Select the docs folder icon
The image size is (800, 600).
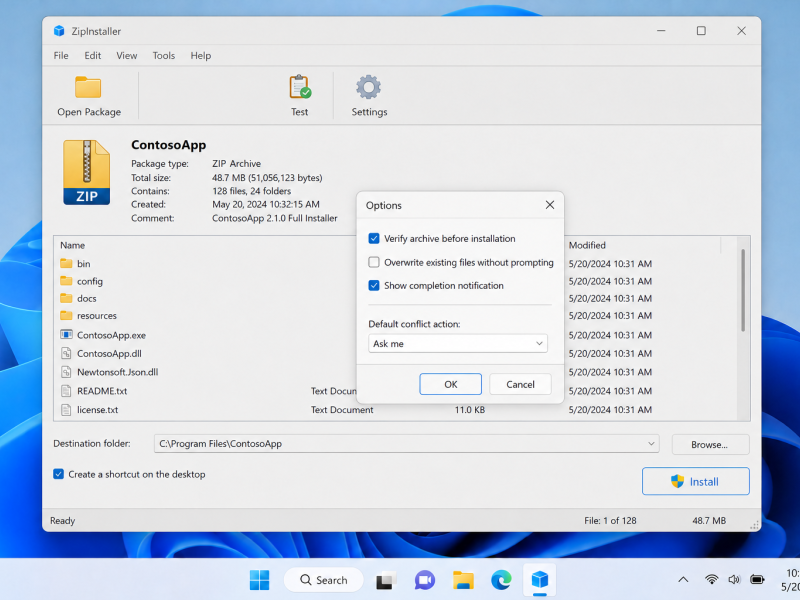[x=66, y=298]
